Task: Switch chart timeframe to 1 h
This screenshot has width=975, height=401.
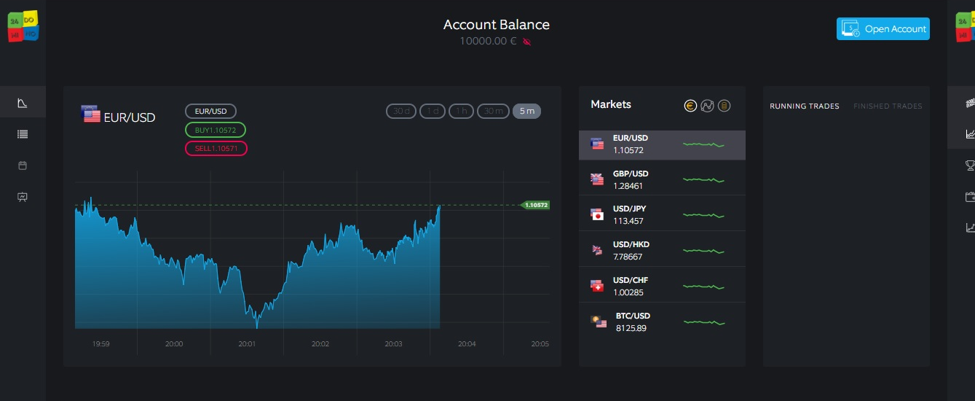Action: [460, 111]
